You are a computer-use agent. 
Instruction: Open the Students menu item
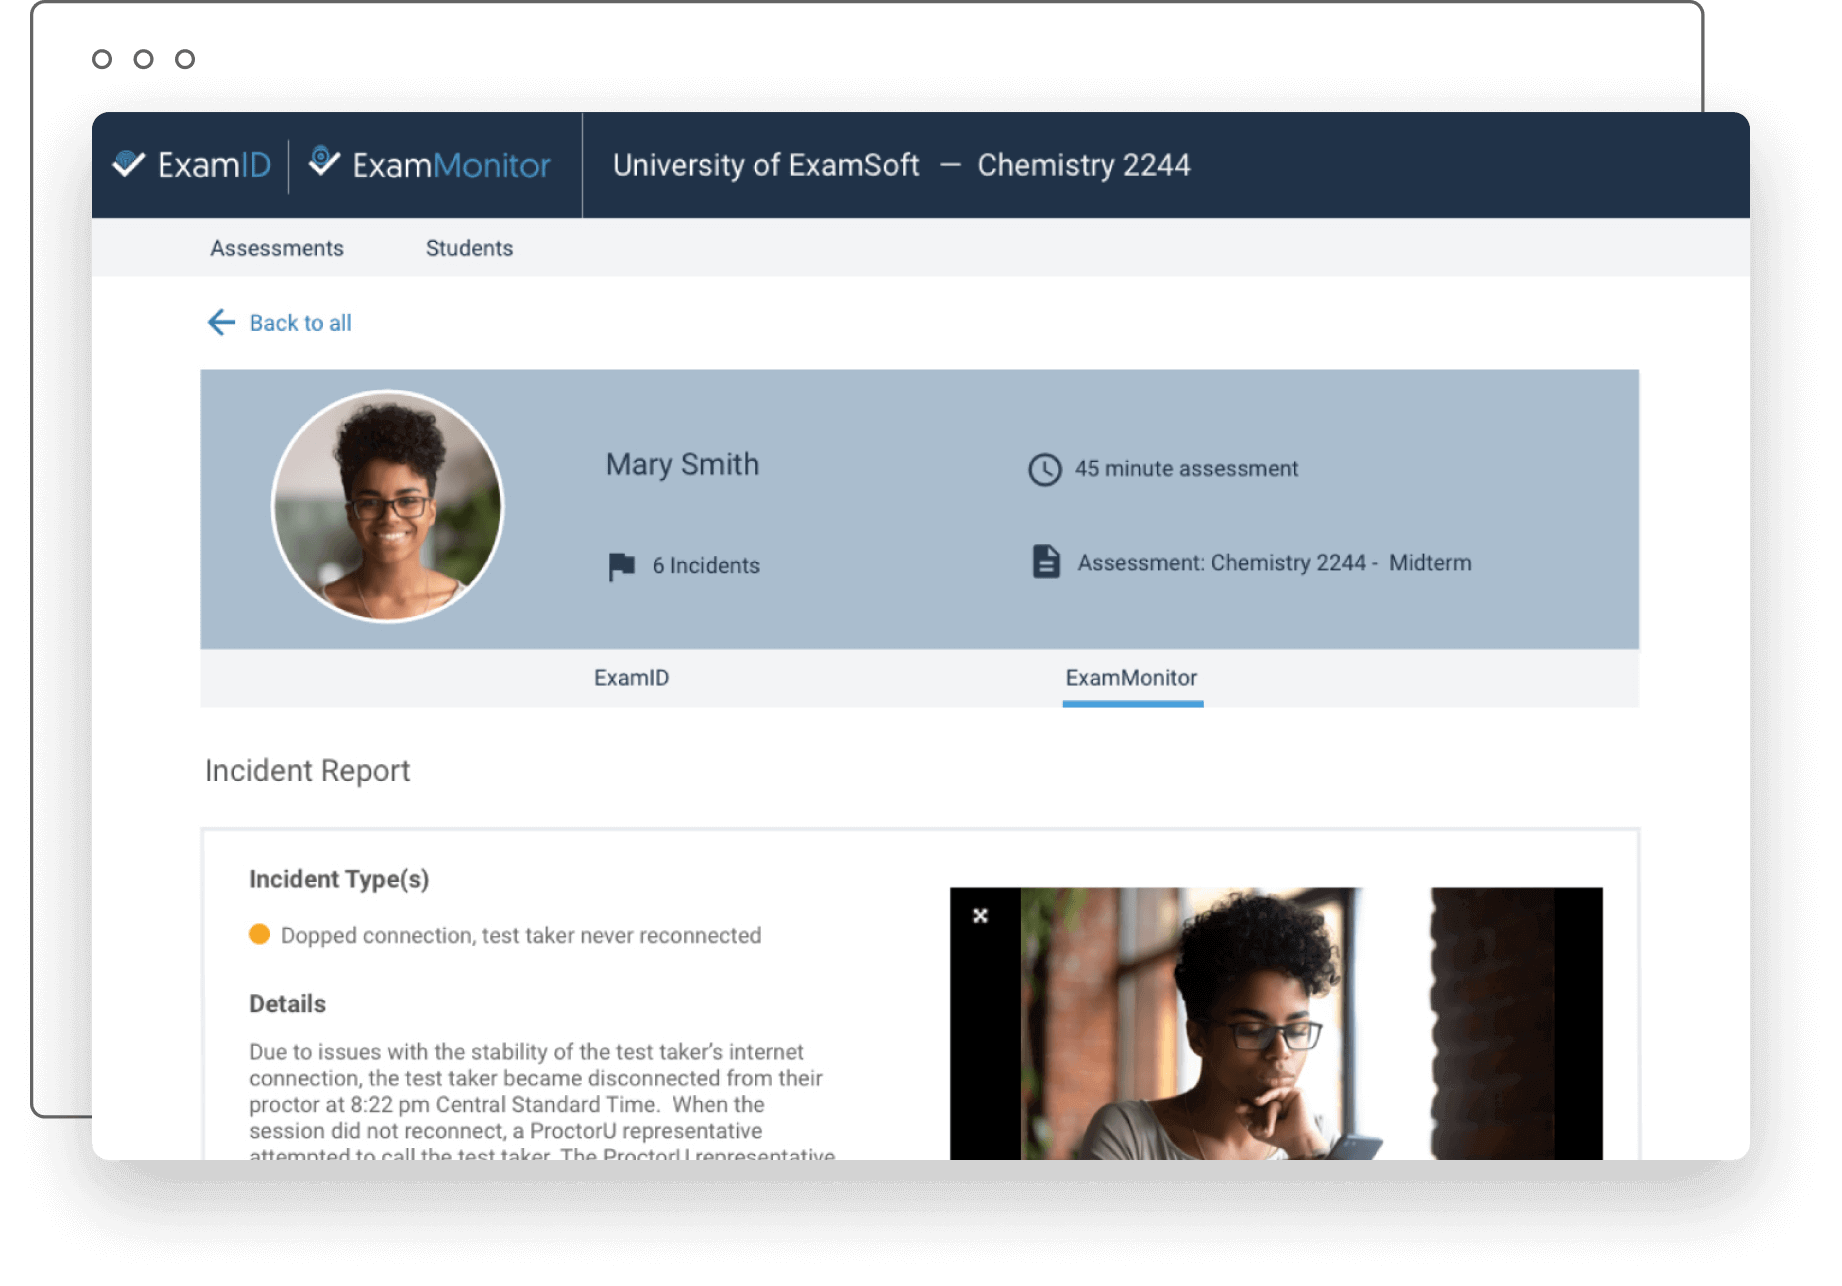point(469,248)
